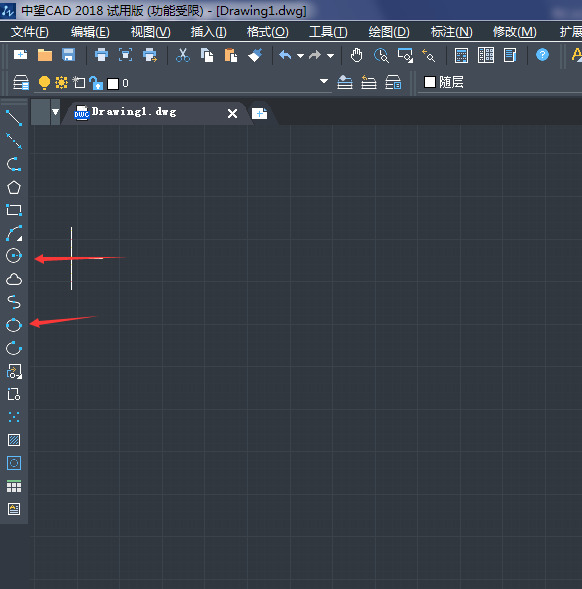Select the Revision Cloud tool
This screenshot has height=589, width=582.
tap(14, 279)
